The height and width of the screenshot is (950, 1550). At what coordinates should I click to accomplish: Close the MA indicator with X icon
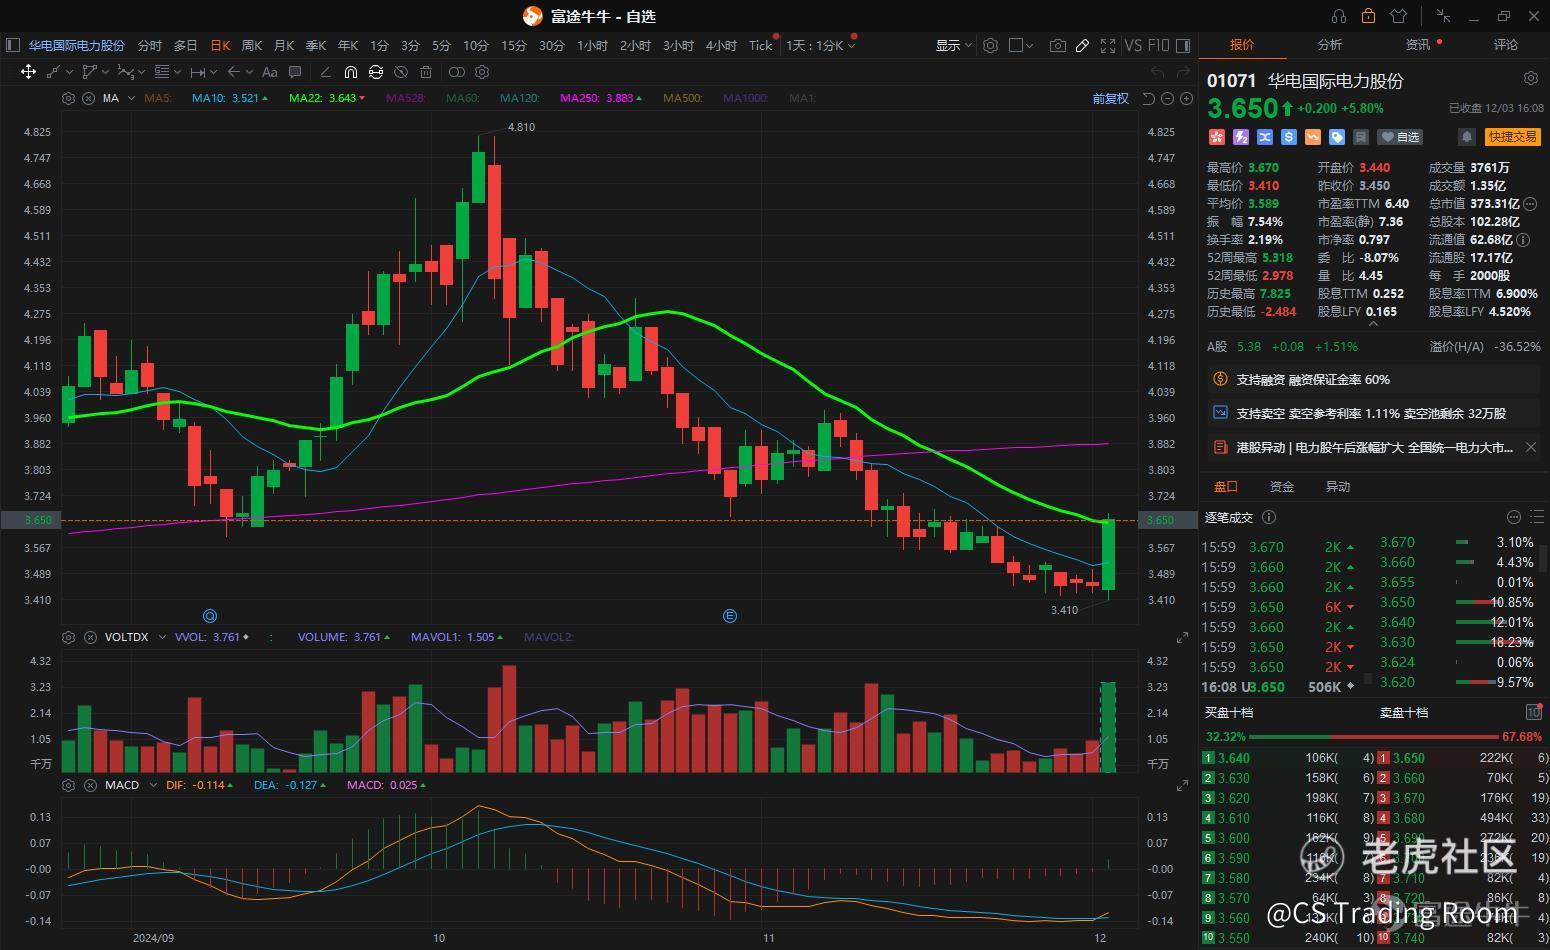click(88, 98)
